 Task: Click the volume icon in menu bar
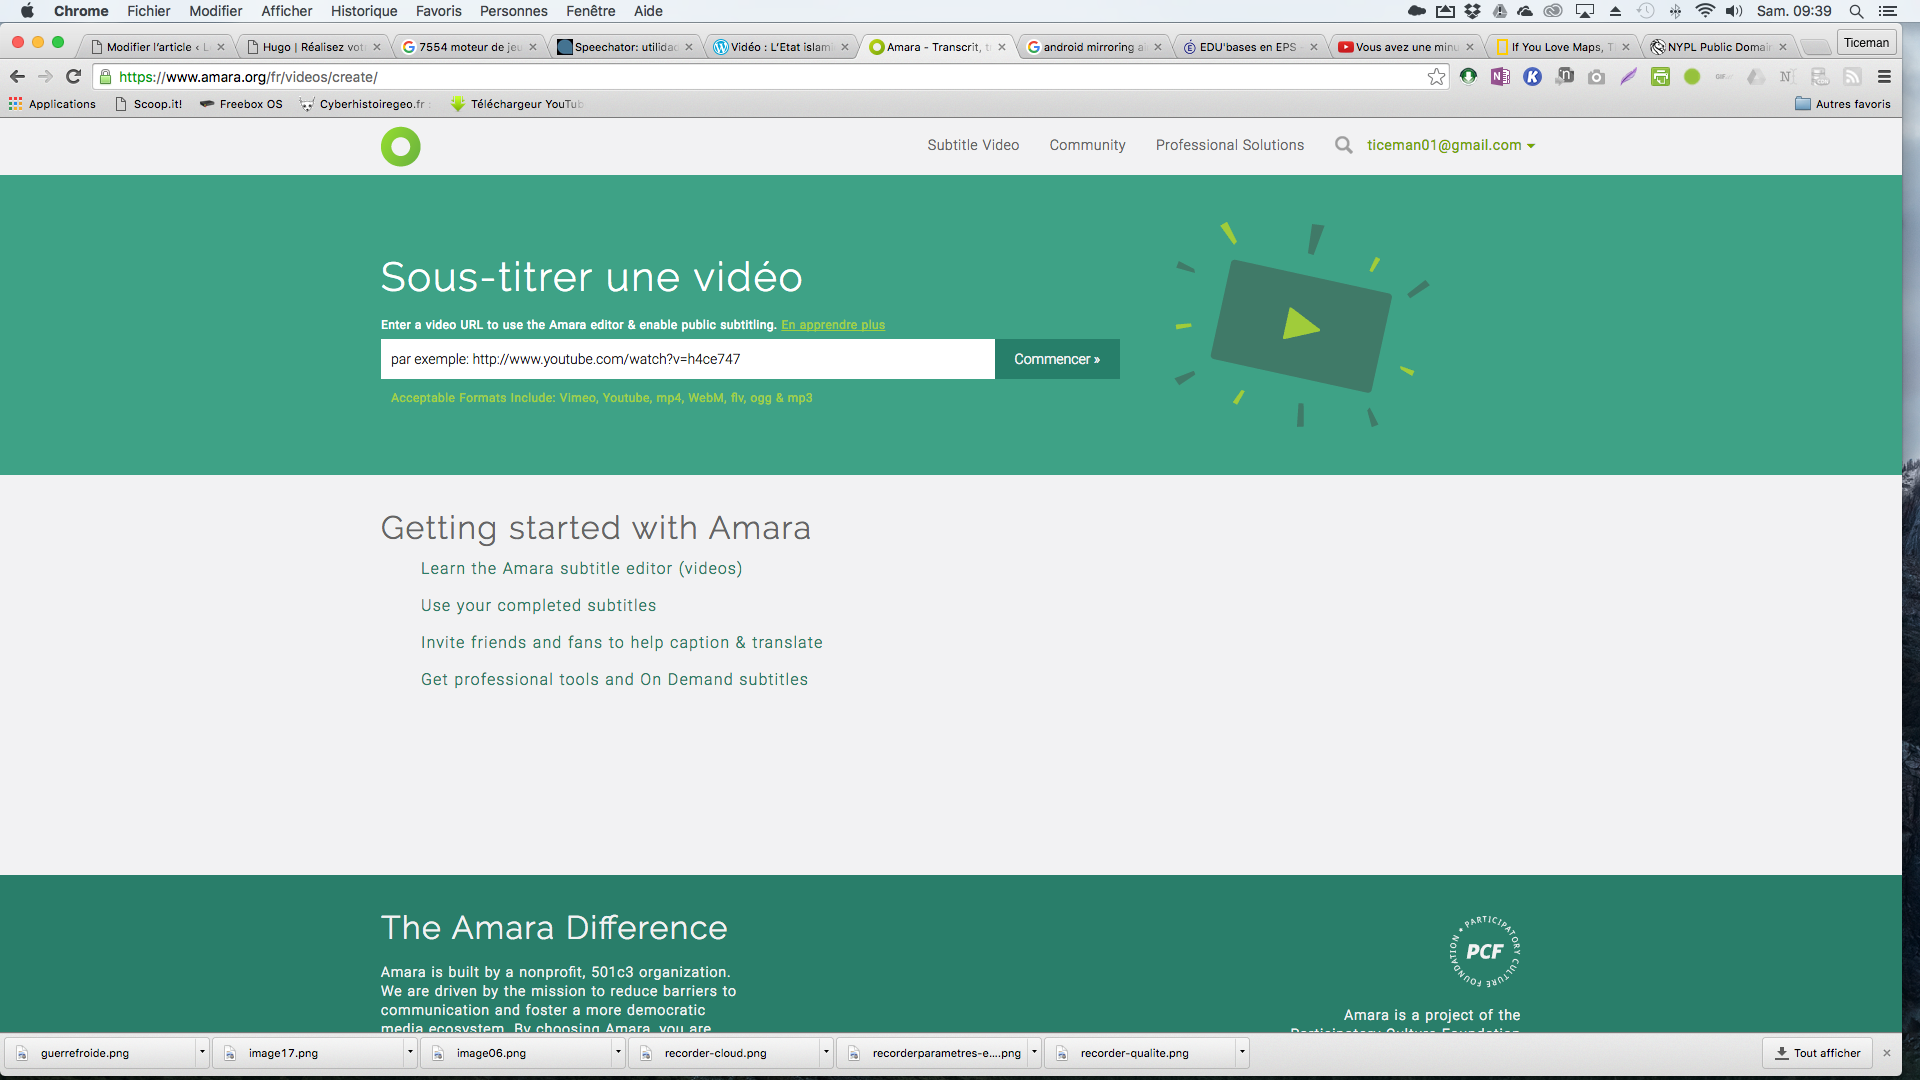pos(1734,11)
